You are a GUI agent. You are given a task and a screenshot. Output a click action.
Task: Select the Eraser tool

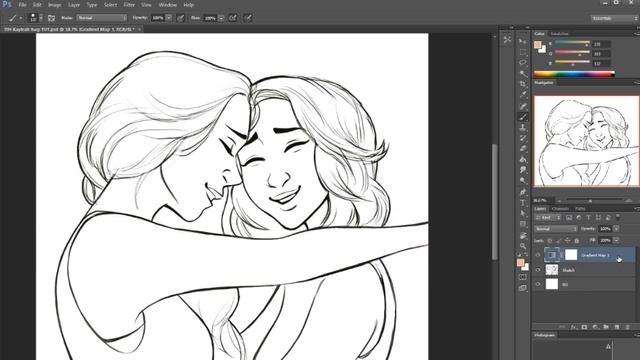coord(523,149)
